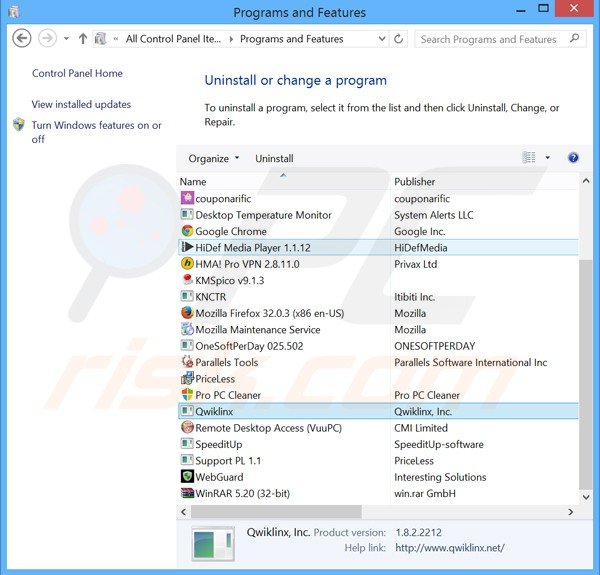Click the Pro PC Cleaner shield icon
600x575 pixels.
click(x=187, y=395)
